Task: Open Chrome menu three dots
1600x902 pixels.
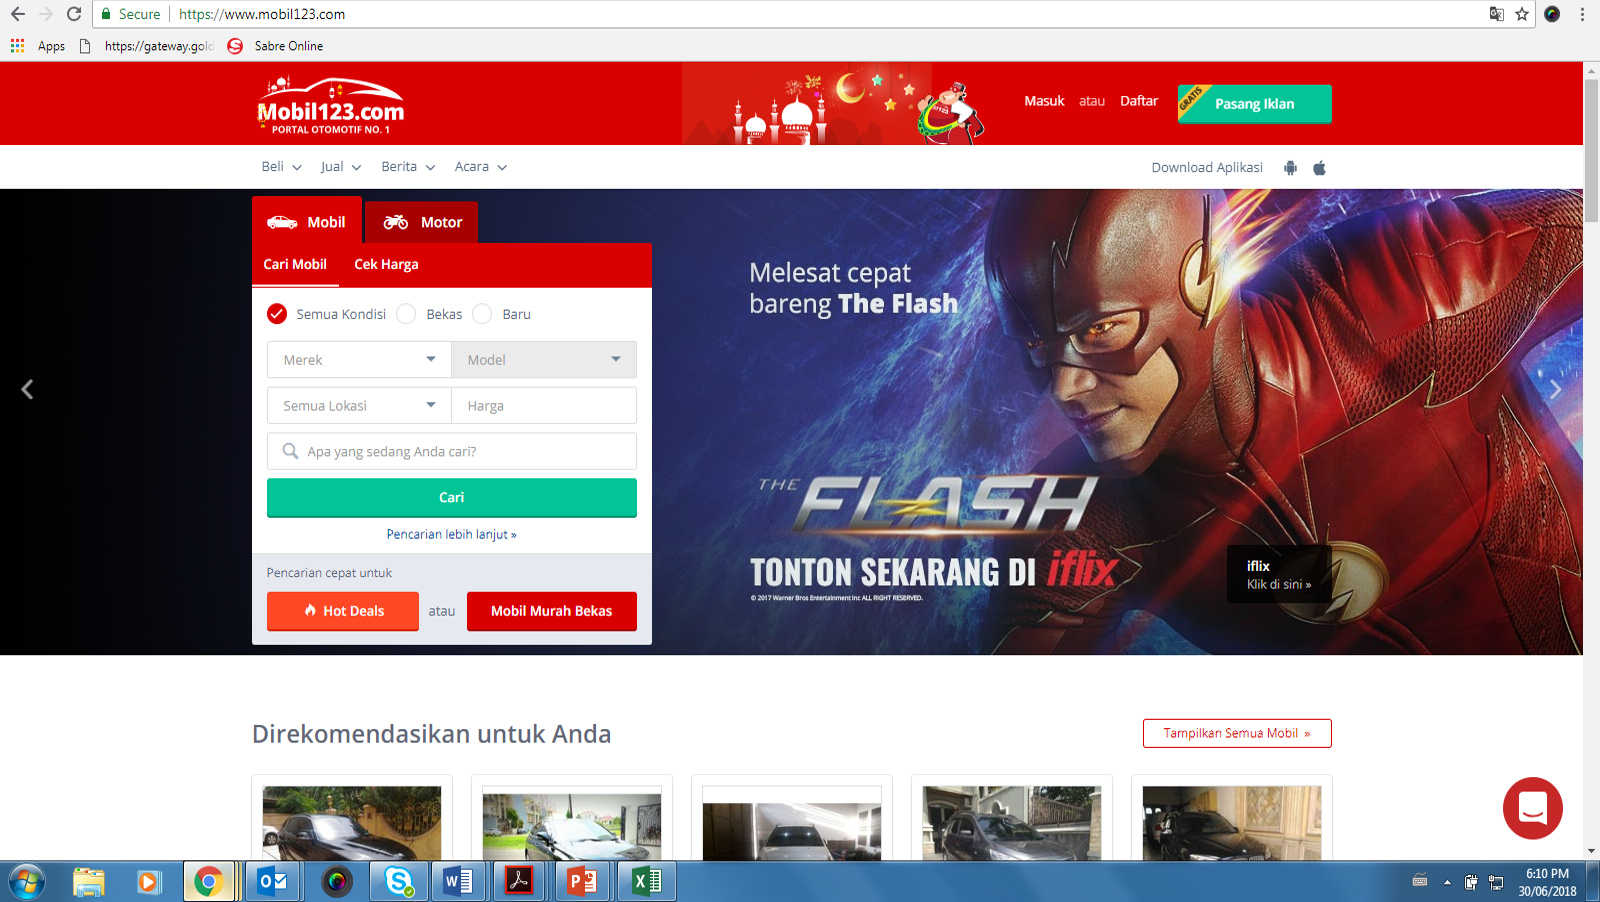Action: [x=1582, y=14]
